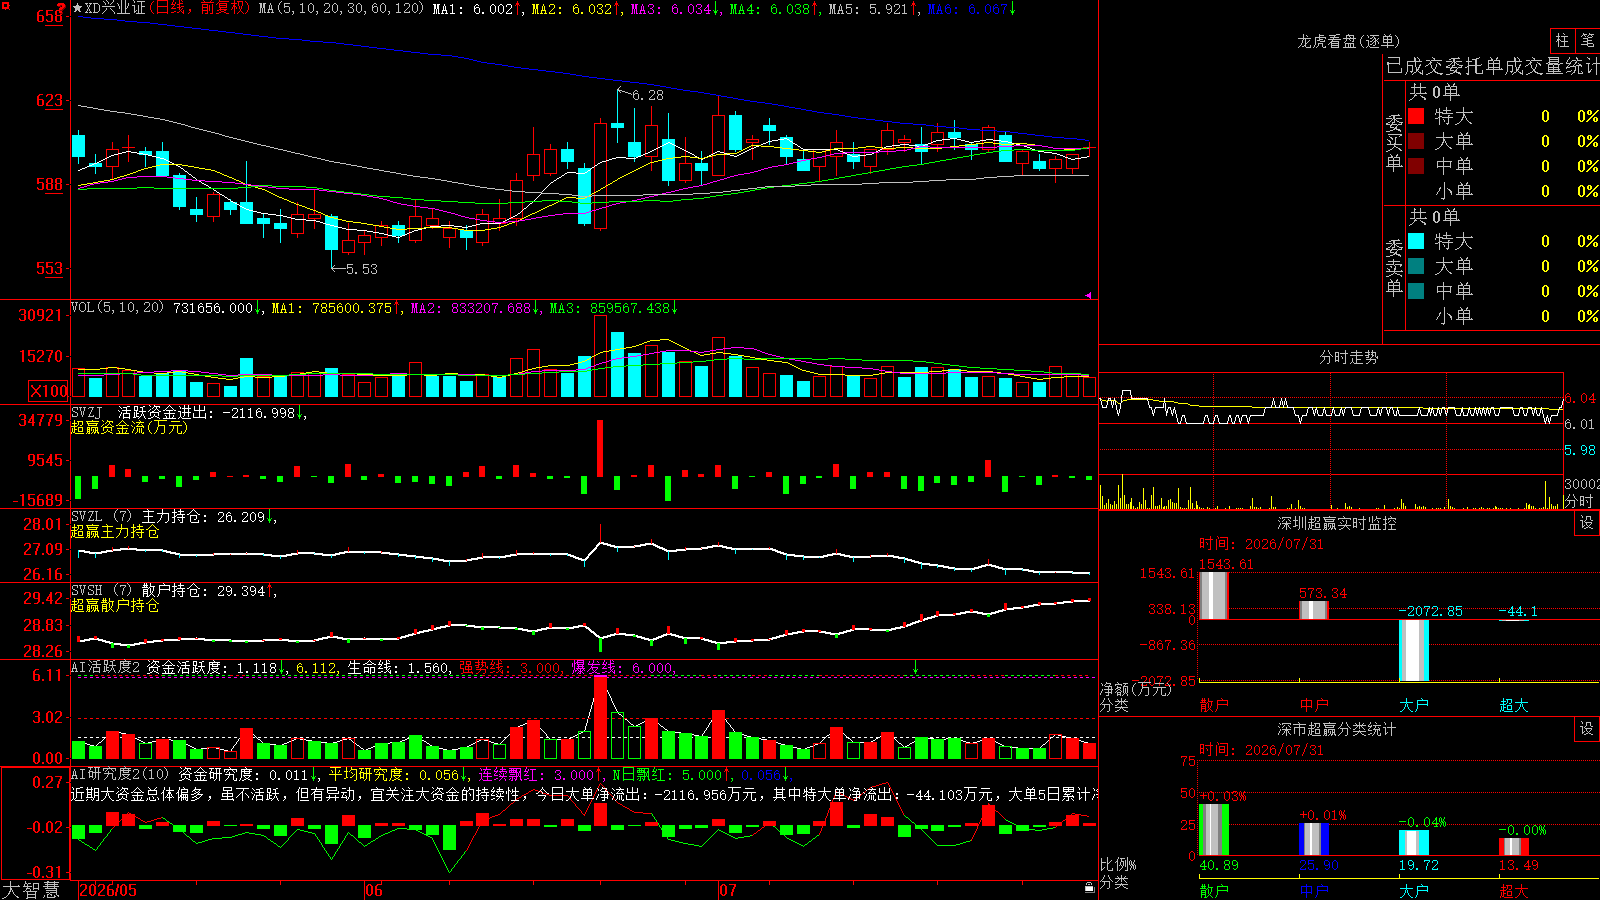Click the AI研究度2(10) indicator label
The width and height of the screenshot is (1600, 900).
pos(120,774)
